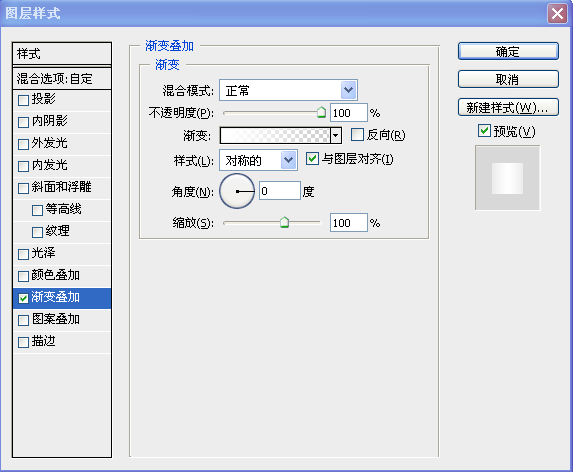Click the angle degree input field
Screen dimensions: 573x472
pyautogui.click(x=280, y=191)
